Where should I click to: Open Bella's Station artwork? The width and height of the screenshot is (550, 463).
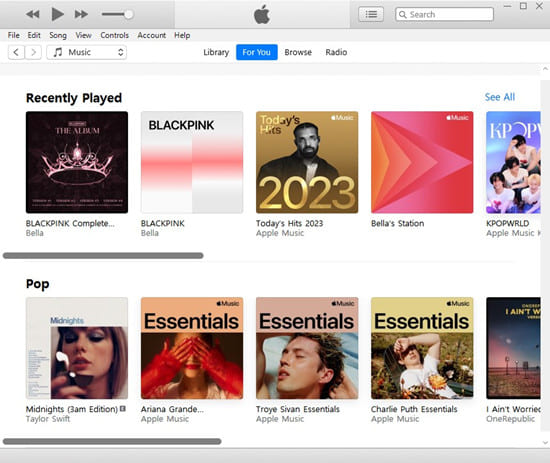click(422, 162)
